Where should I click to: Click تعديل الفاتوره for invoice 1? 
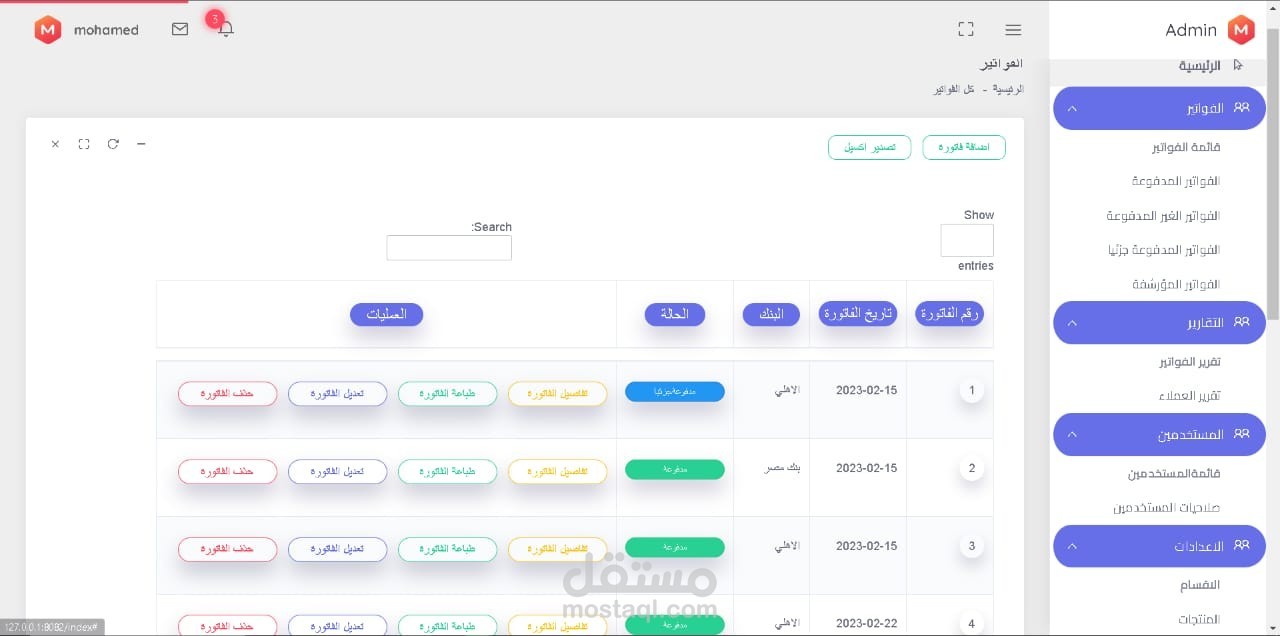point(337,393)
